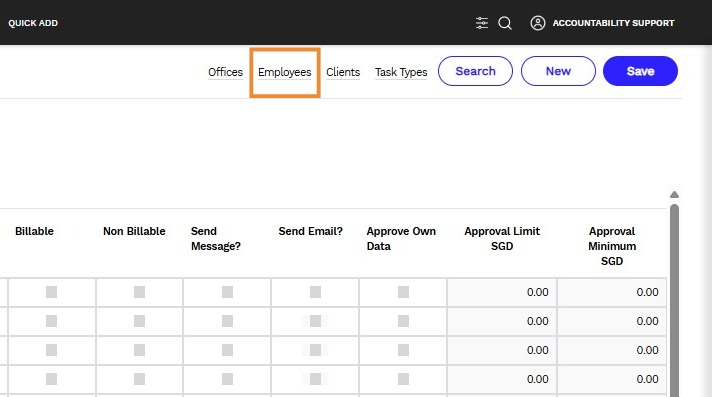Click the vertical scrollbar thumb of table
This screenshot has height=397, width=712.
coord(674,300)
